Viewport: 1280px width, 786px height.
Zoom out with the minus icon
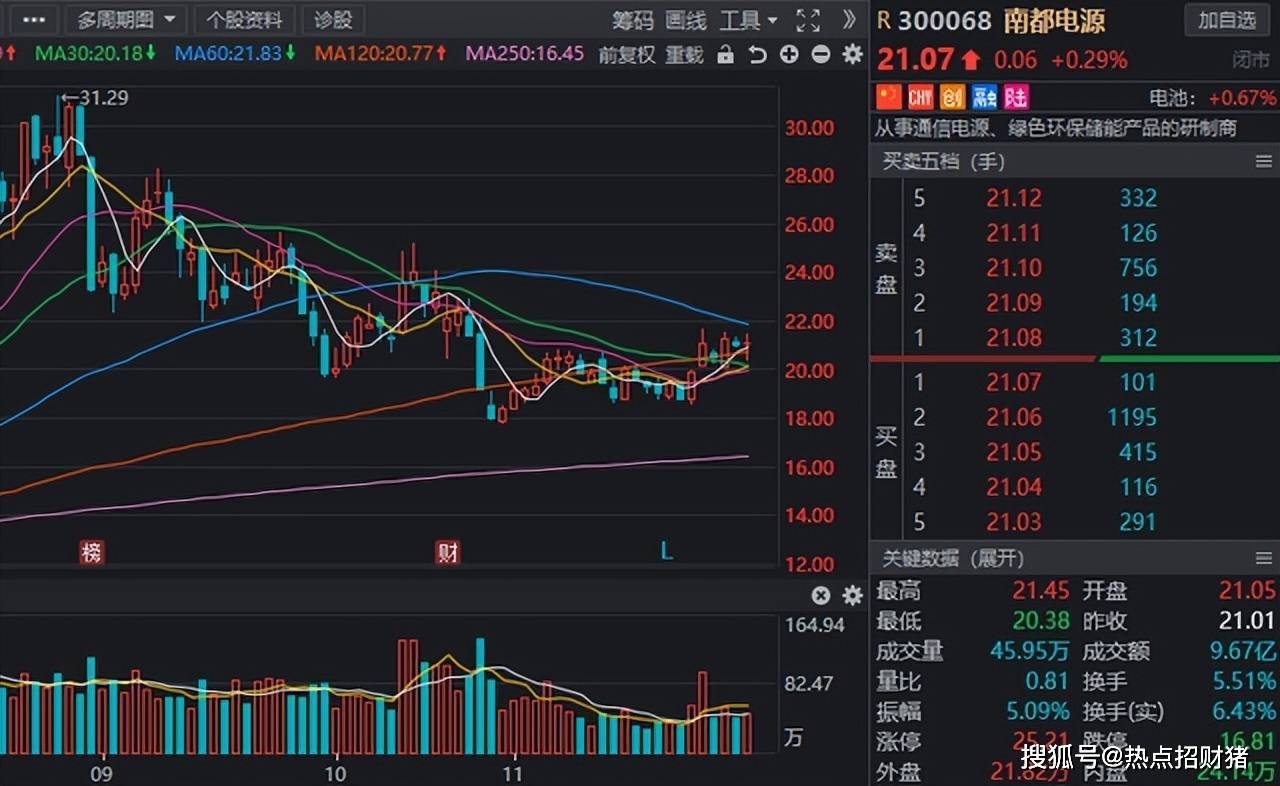pos(821,54)
